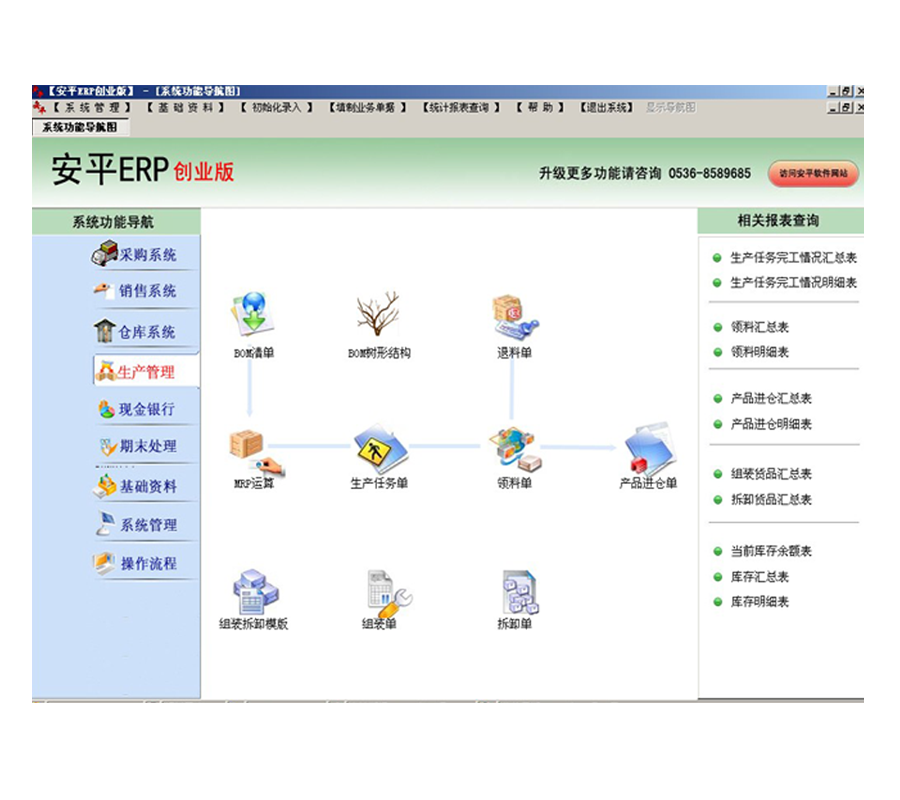Click the red app icon in the title bar
The width and height of the screenshot is (900, 800).
click(38, 91)
